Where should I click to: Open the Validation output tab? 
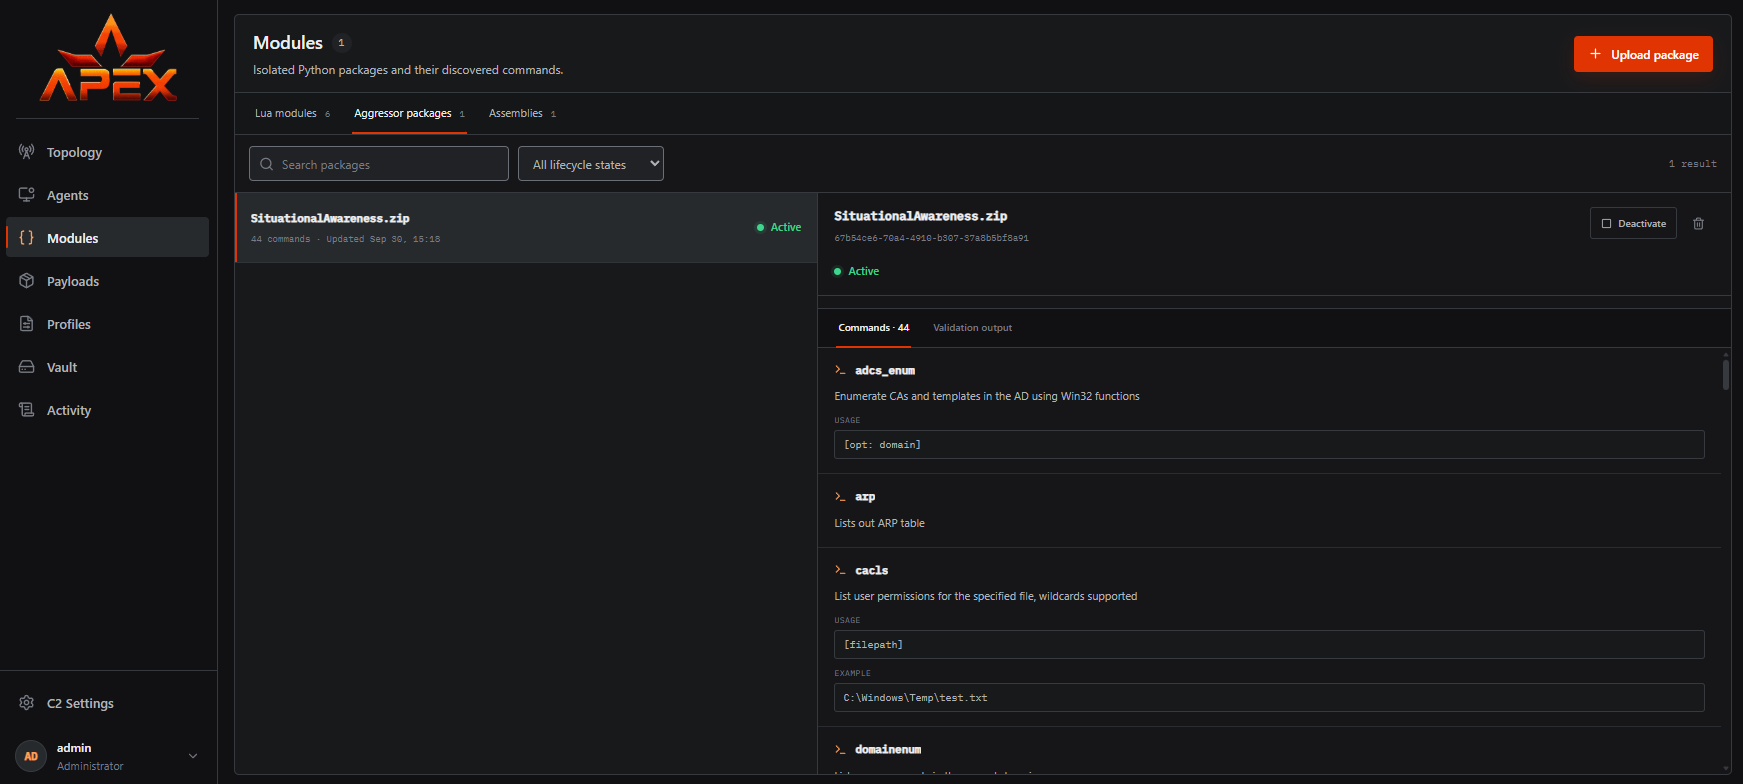click(x=972, y=328)
